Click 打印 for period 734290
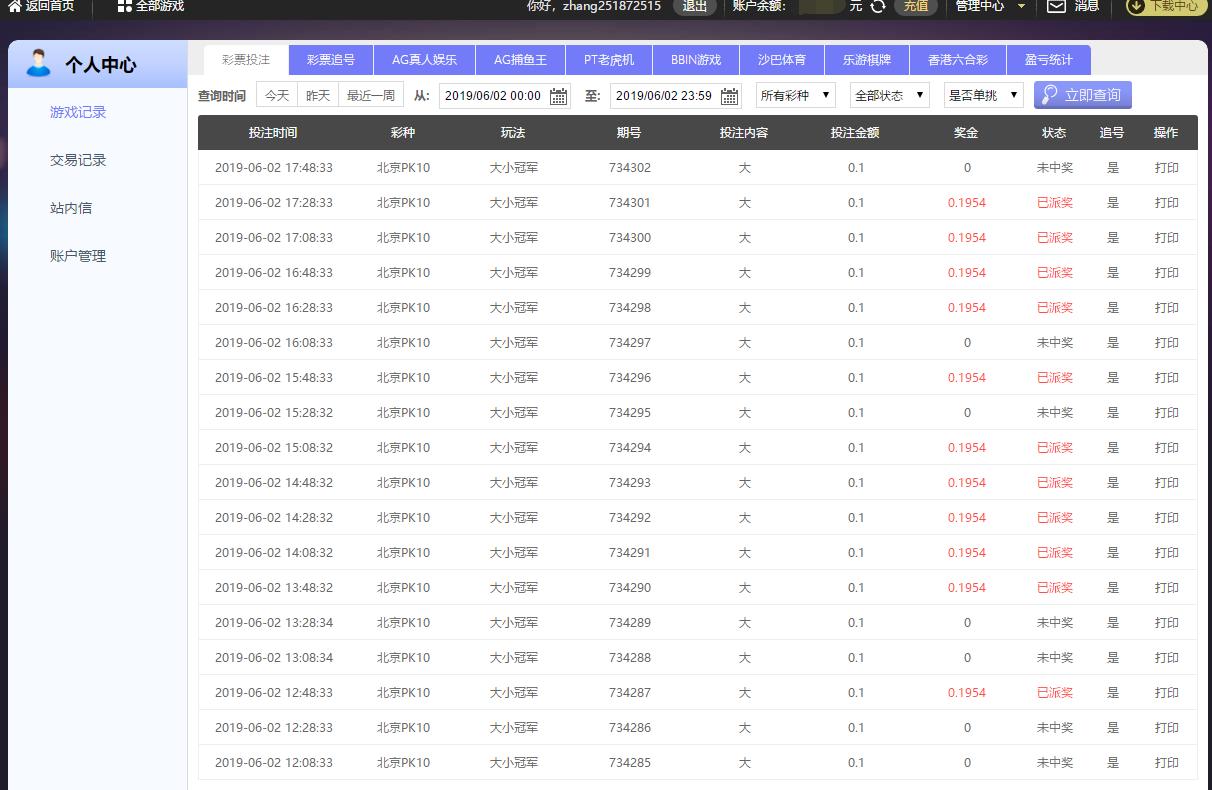This screenshot has height=790, width=1212. pyautogui.click(x=1167, y=588)
